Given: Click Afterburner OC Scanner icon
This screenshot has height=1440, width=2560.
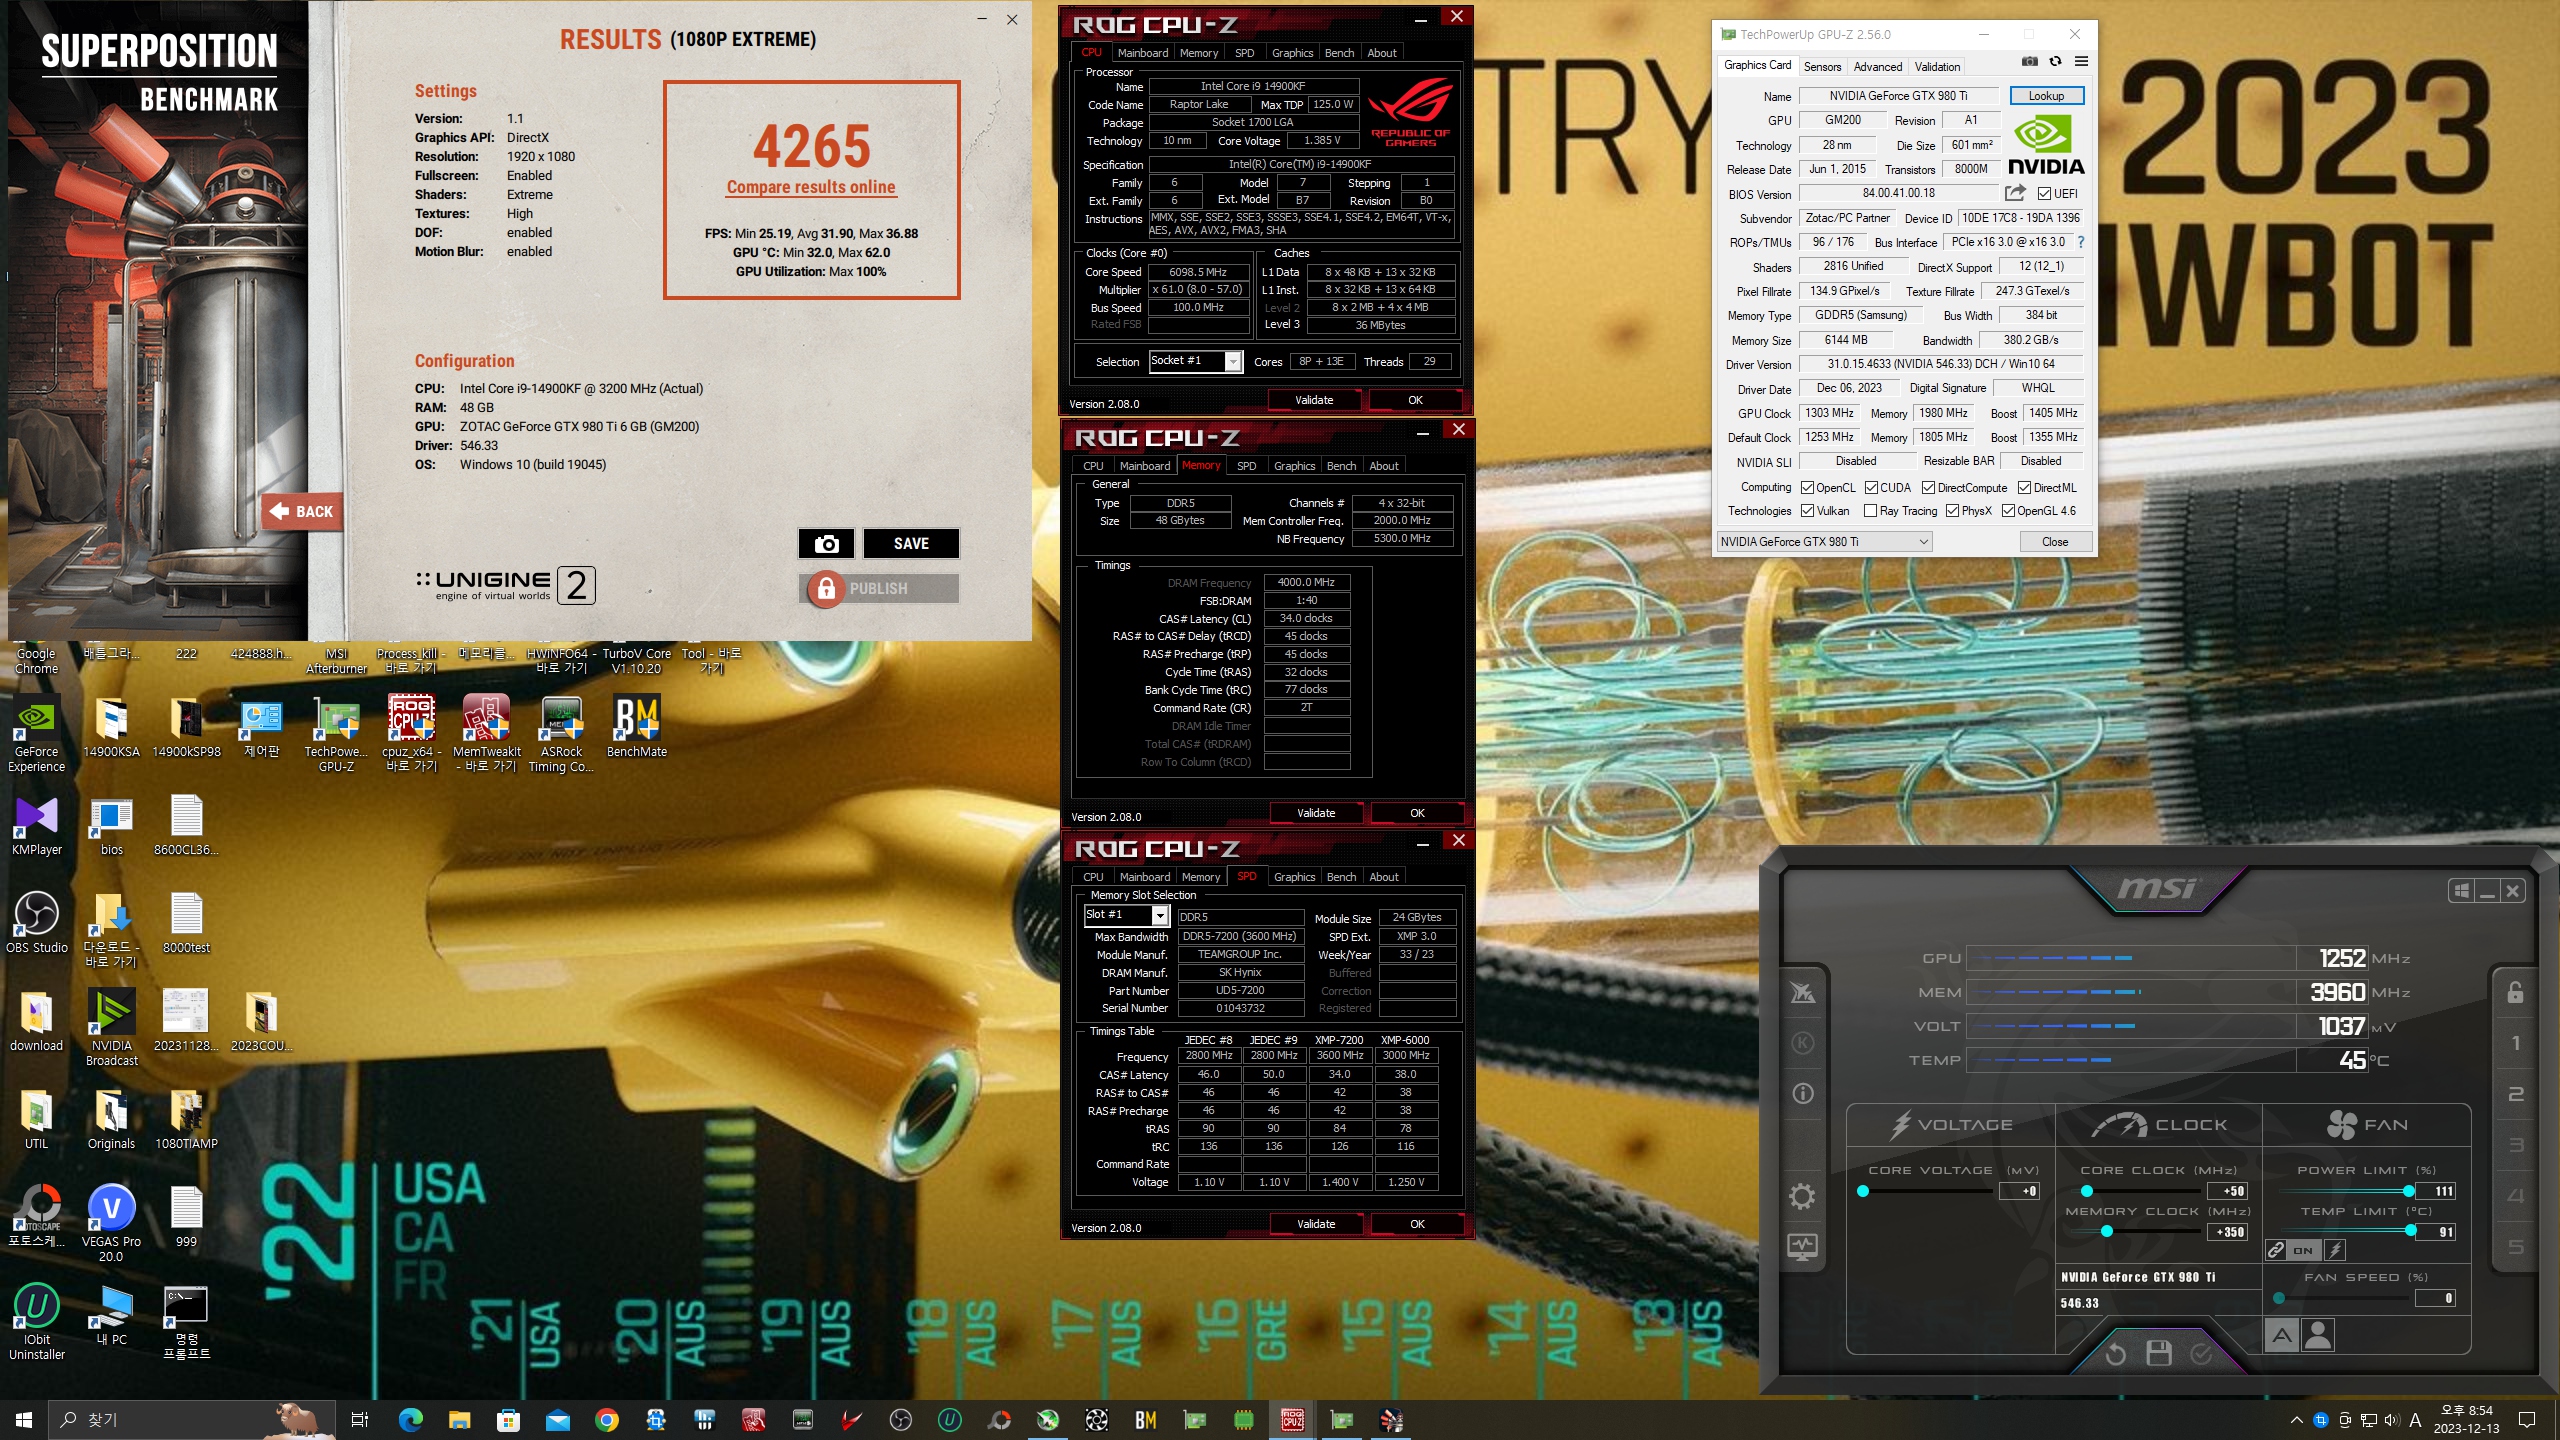Looking at the screenshot, I should 1802,992.
